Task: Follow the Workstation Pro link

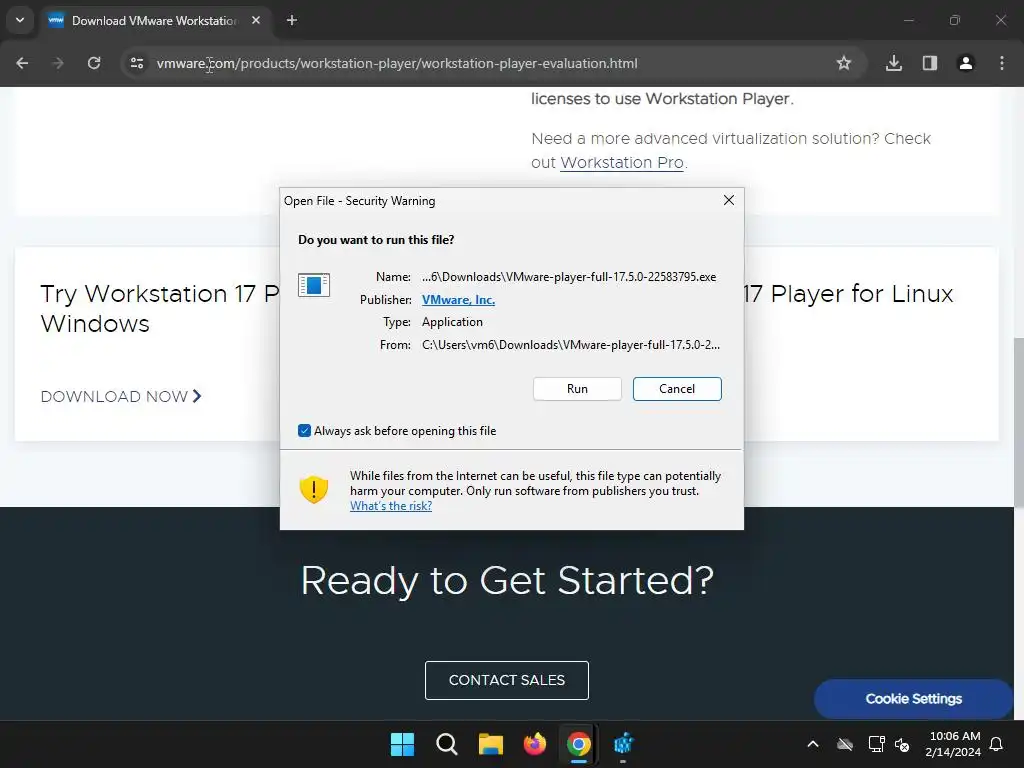Action: pos(622,163)
